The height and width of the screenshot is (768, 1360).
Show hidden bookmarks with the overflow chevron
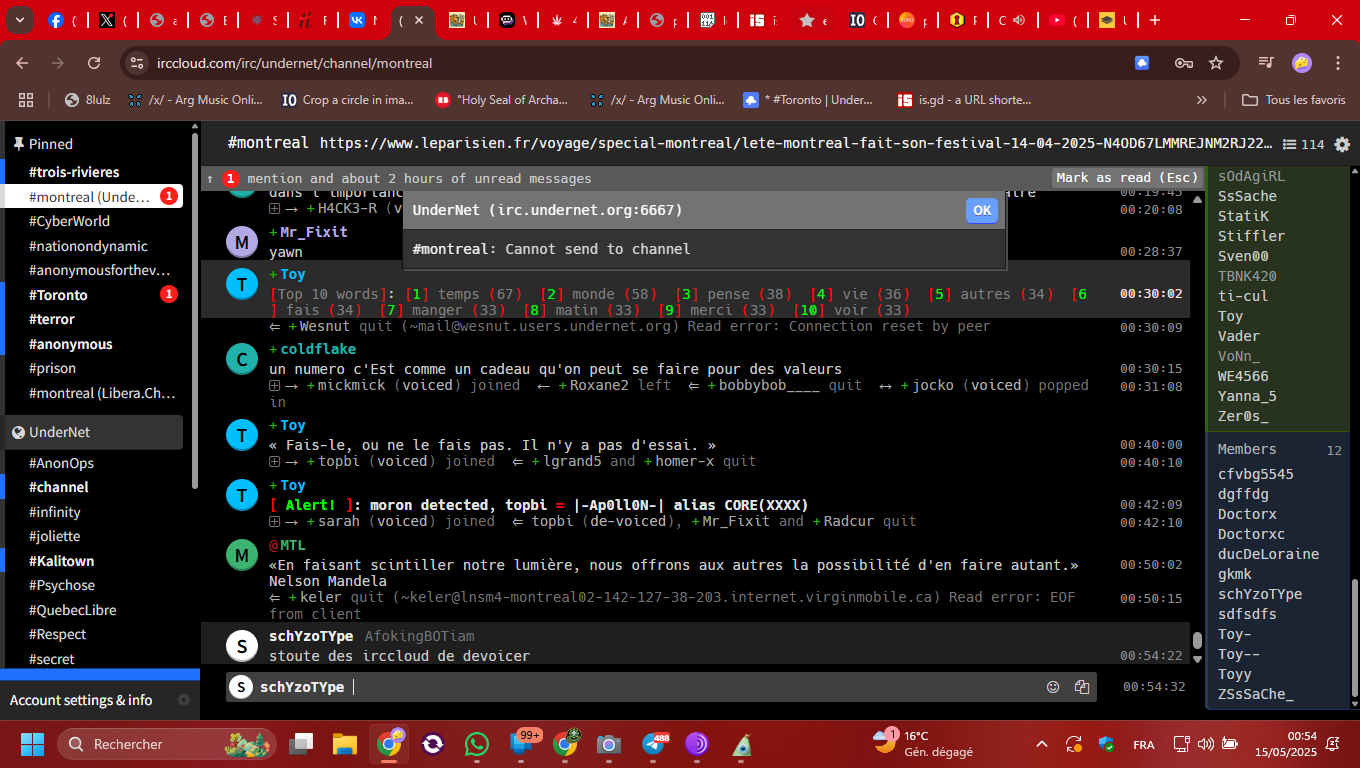[x=1201, y=100]
